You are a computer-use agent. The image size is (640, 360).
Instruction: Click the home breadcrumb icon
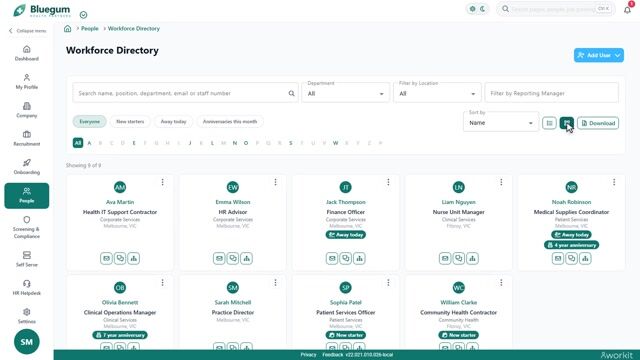(68, 29)
